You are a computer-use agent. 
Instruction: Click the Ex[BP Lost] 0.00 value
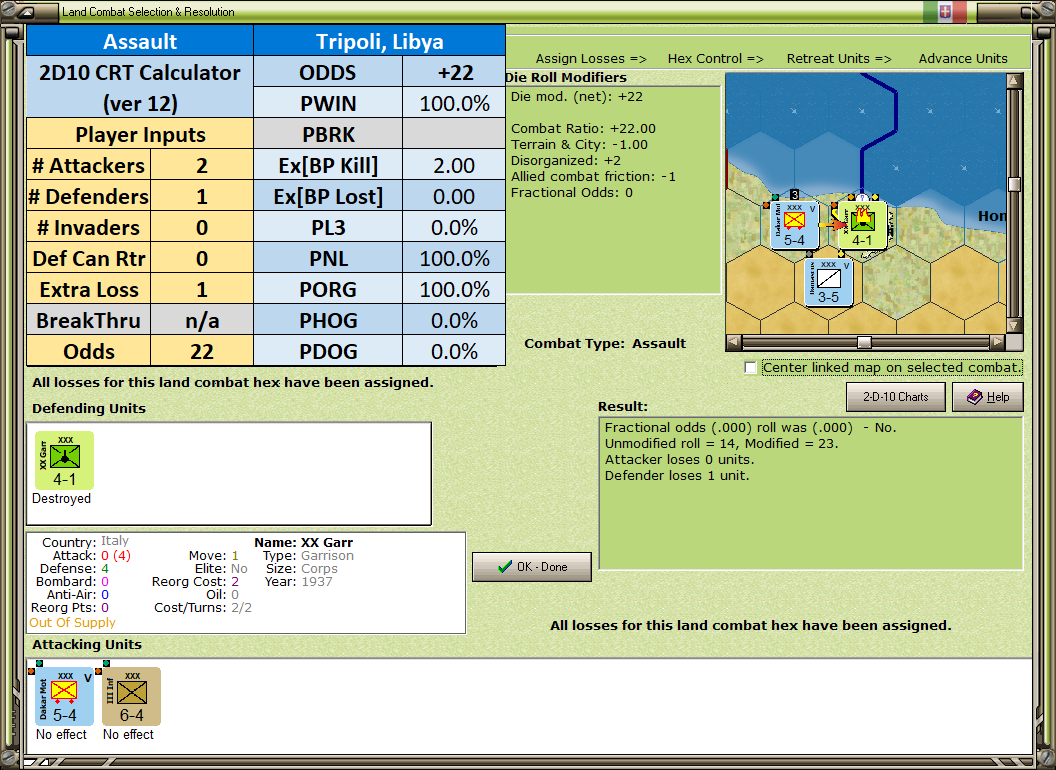454,197
